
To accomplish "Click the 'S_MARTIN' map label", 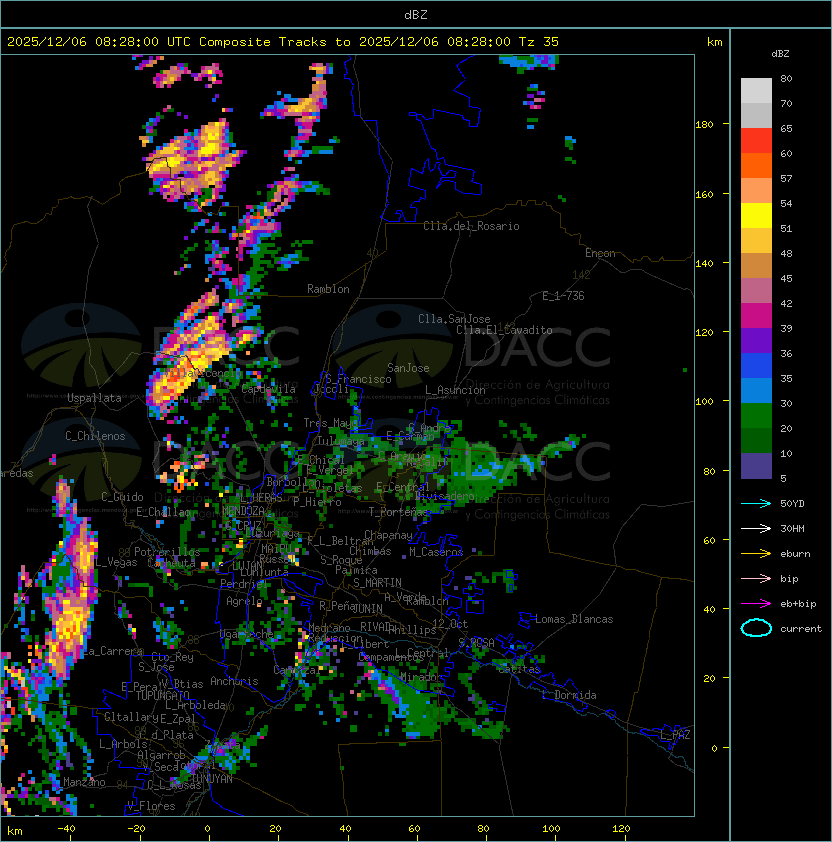I will click(377, 583).
